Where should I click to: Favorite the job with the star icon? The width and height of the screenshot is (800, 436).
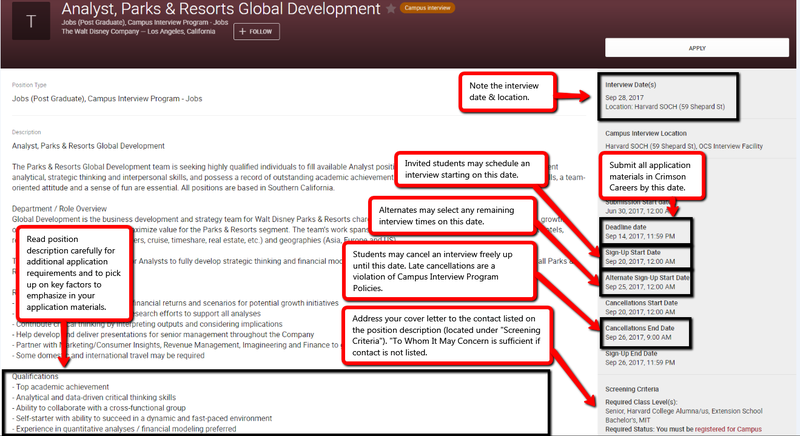pos(391,9)
